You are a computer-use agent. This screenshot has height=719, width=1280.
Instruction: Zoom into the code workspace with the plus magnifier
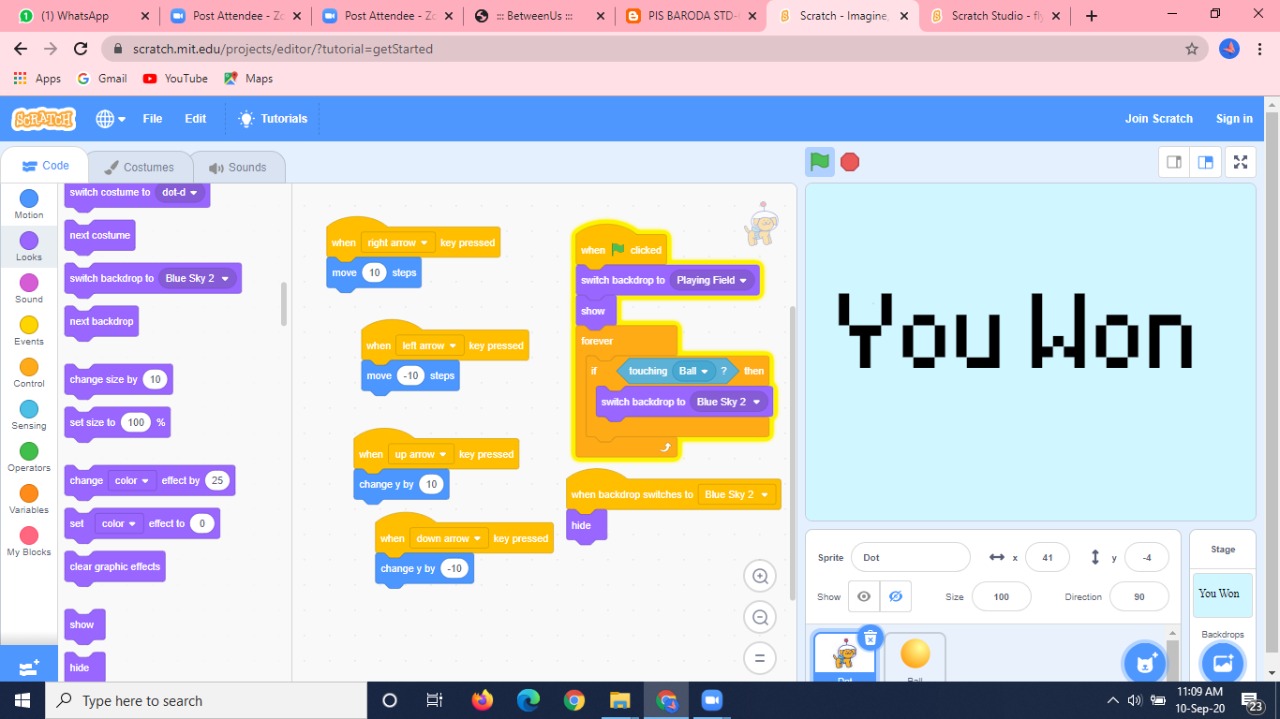pyautogui.click(x=759, y=576)
